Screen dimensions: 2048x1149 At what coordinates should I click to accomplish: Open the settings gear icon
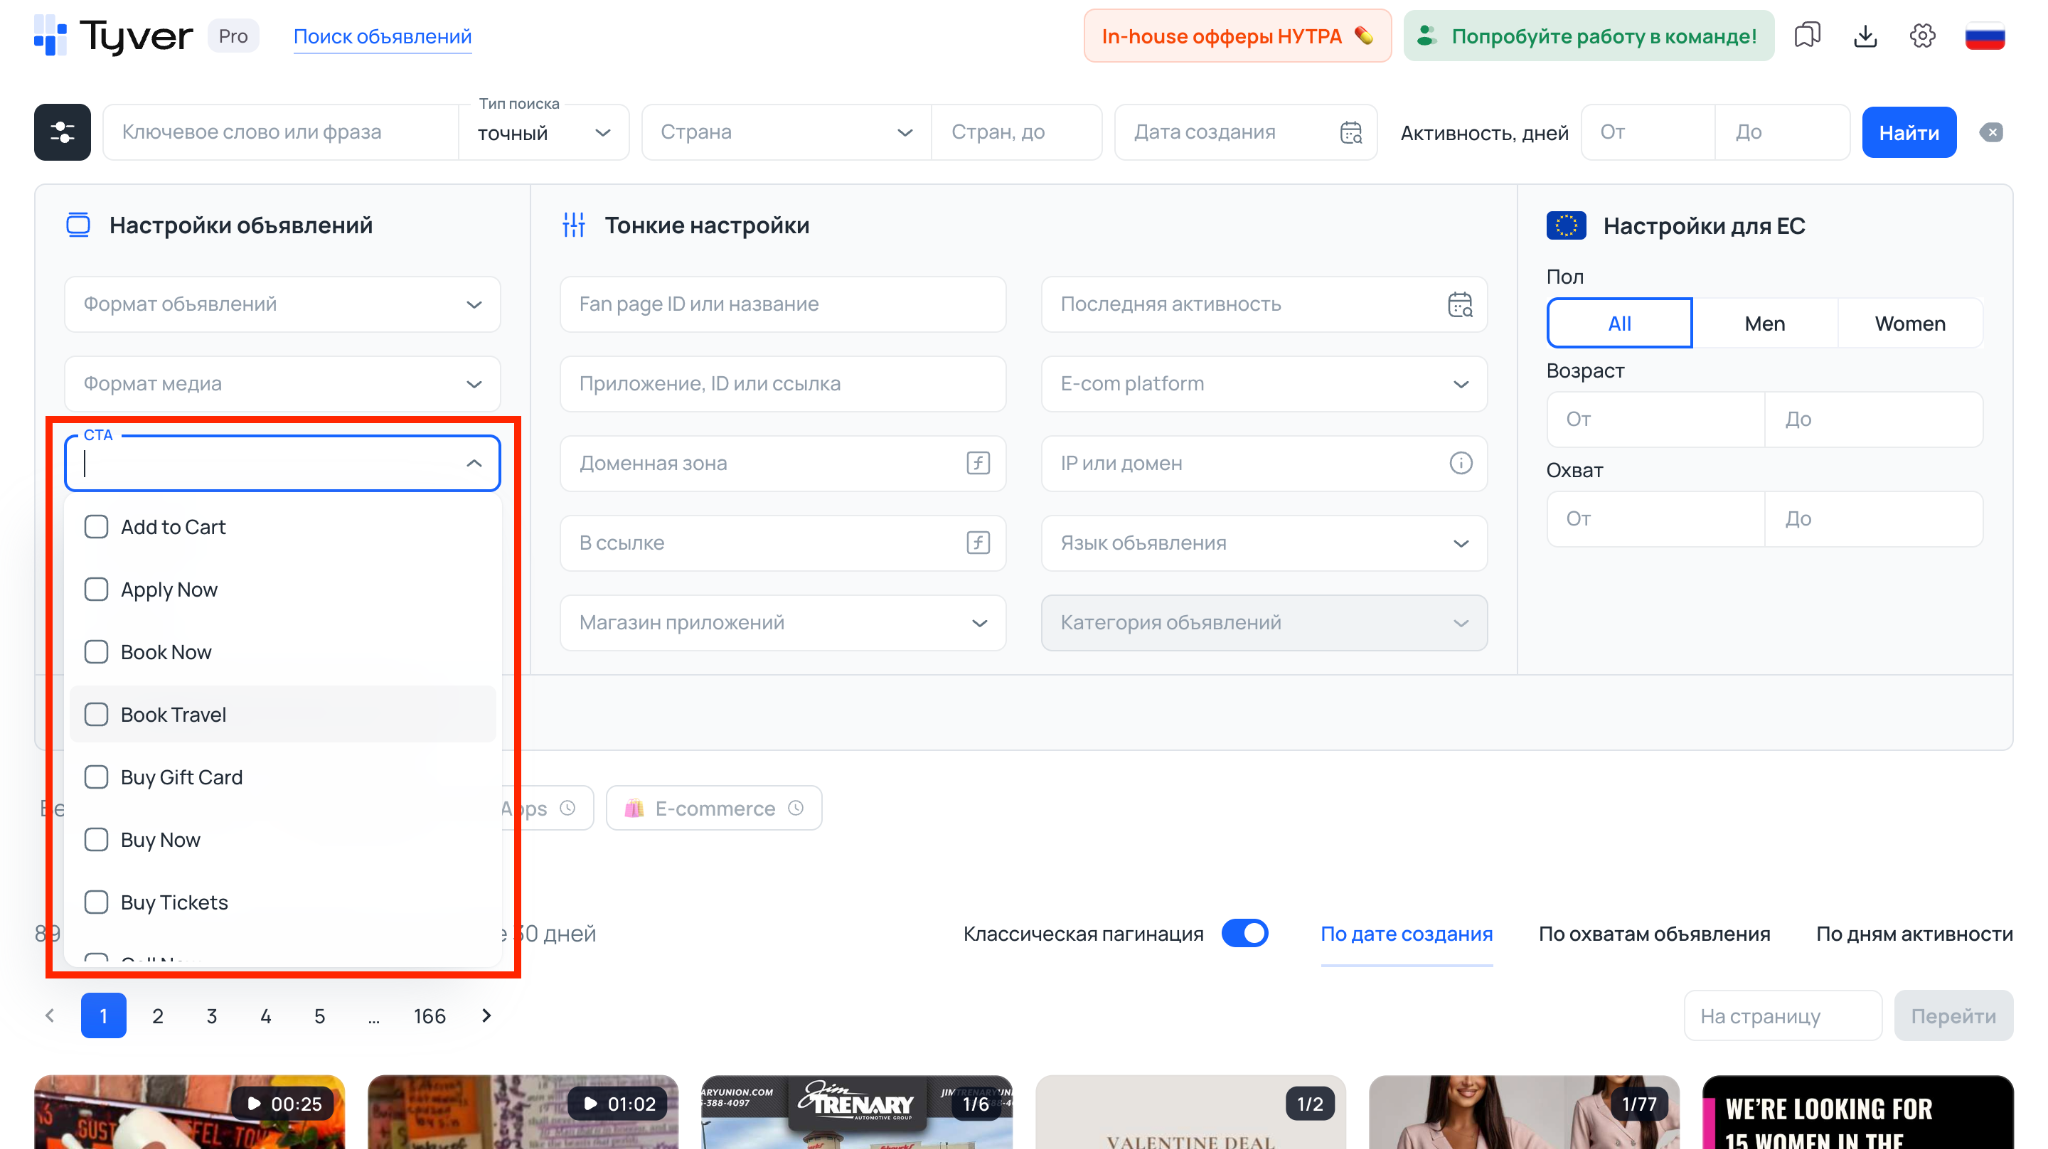pyautogui.click(x=1922, y=35)
